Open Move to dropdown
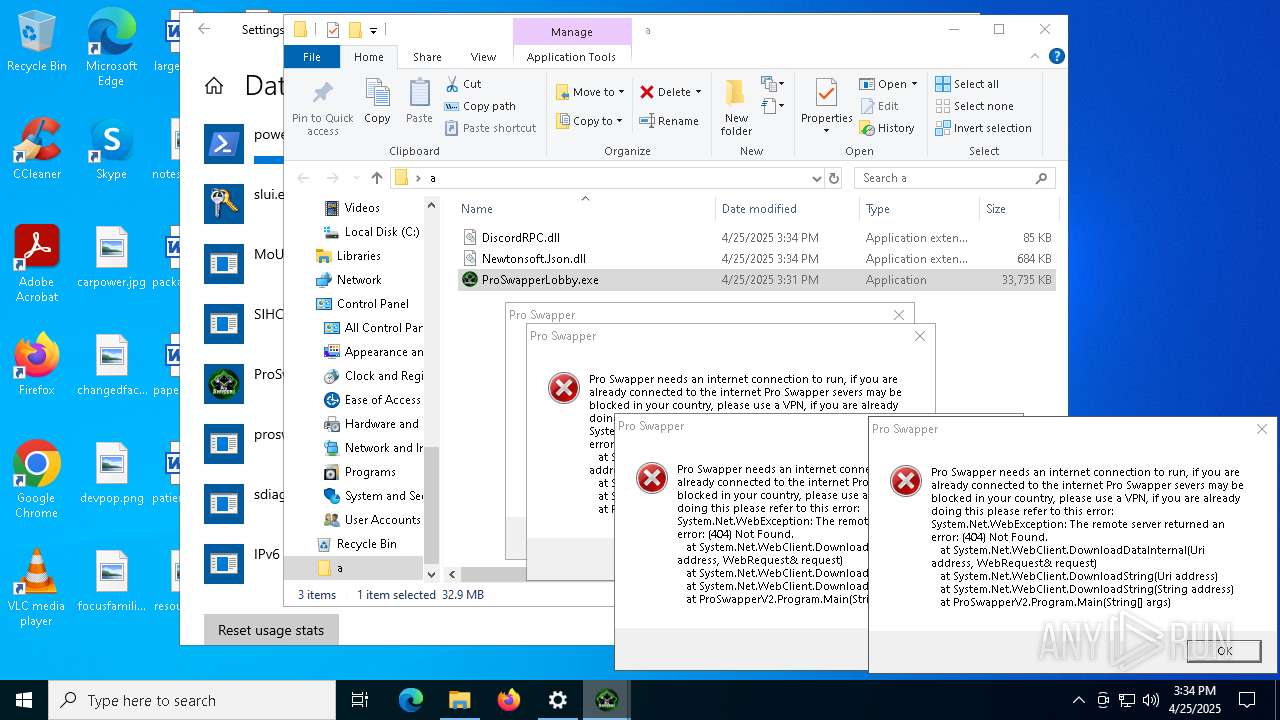Screen dimensions: 1280x720 pos(590,92)
